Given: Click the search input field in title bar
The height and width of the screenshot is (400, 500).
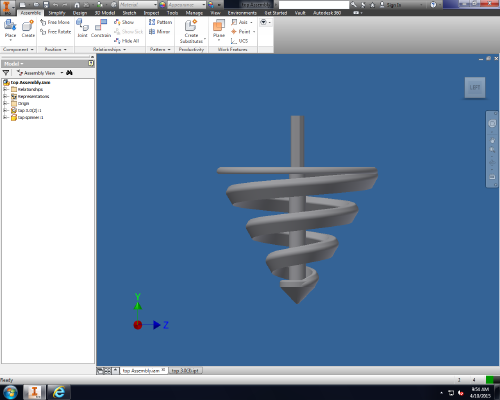Looking at the screenshot, I should [x=314, y=5].
